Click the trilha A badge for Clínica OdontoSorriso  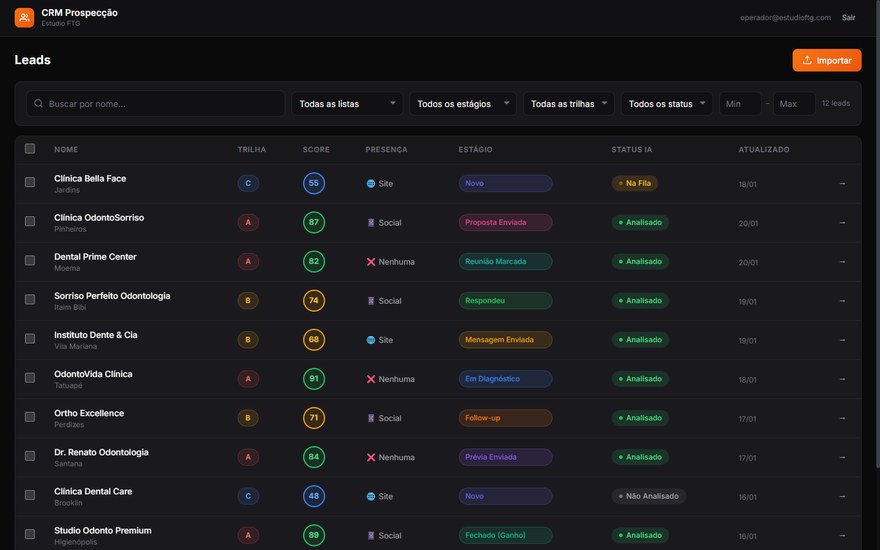(x=248, y=223)
